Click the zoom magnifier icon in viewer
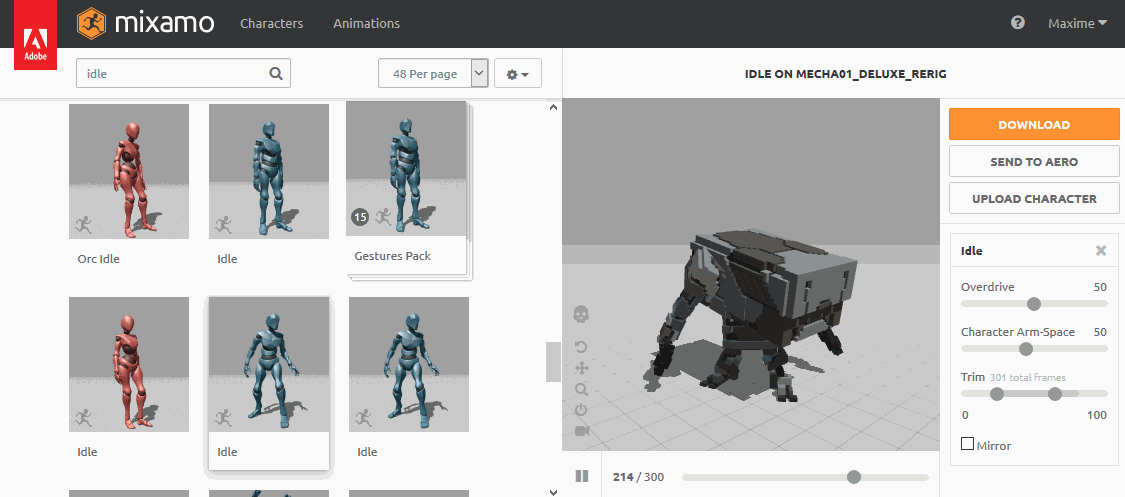The width and height of the screenshot is (1125, 497). 581,389
